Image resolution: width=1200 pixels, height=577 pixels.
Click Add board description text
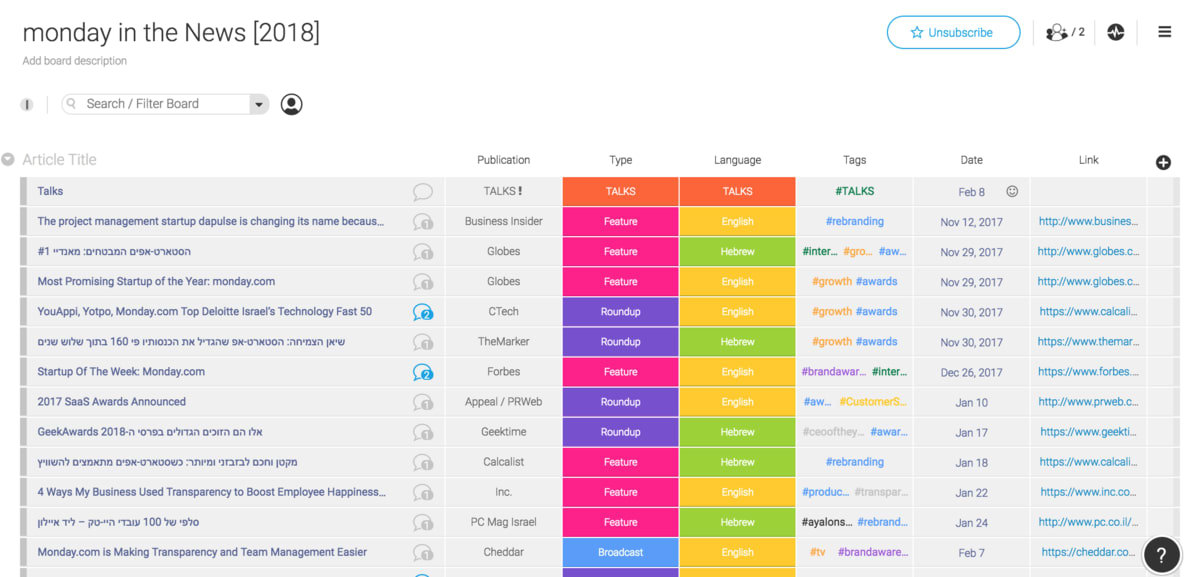[75, 61]
